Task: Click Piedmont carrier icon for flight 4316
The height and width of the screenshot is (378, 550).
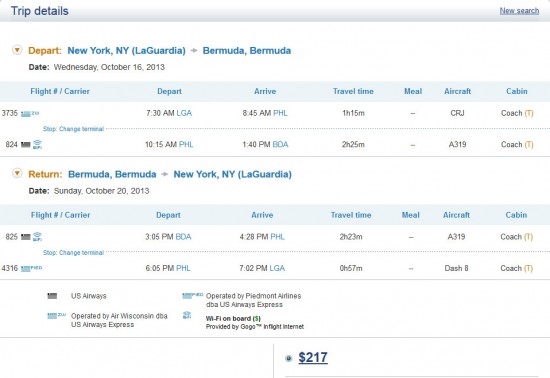Action: 31,269
